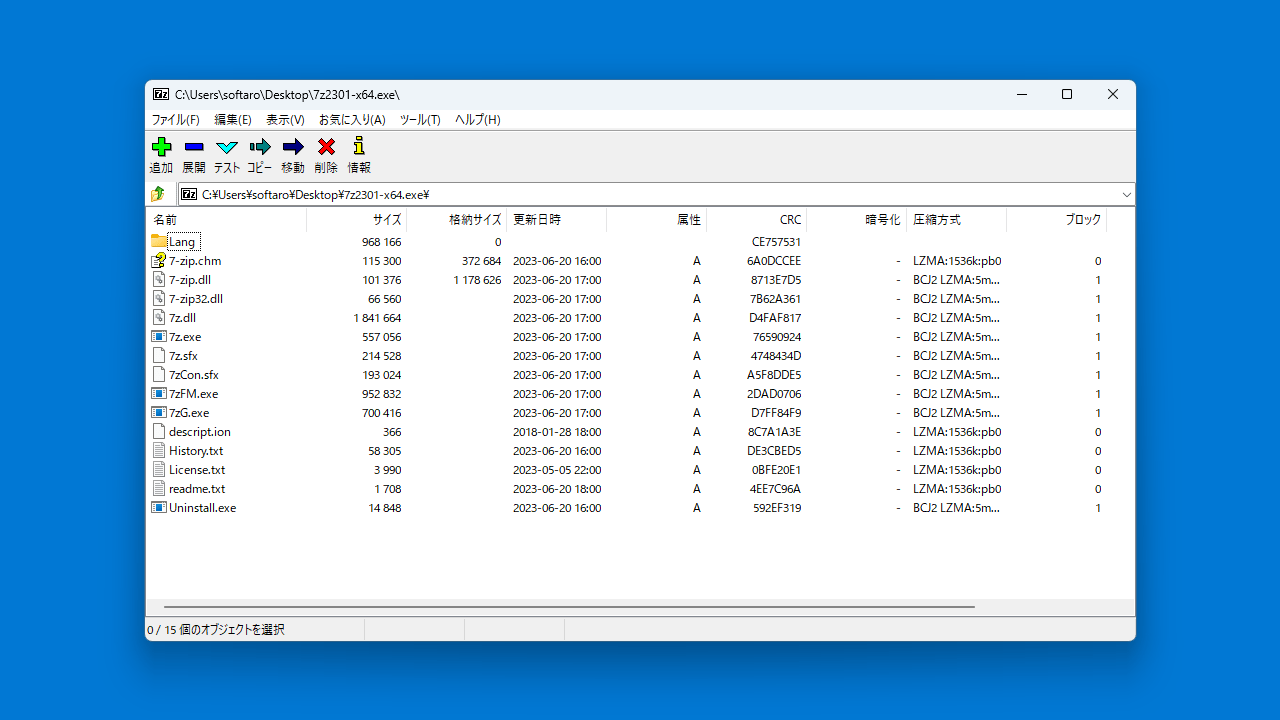Click the status text 0 / 15 個のオブジェクトを選択
Screen dimensions: 1280x720
point(216,630)
